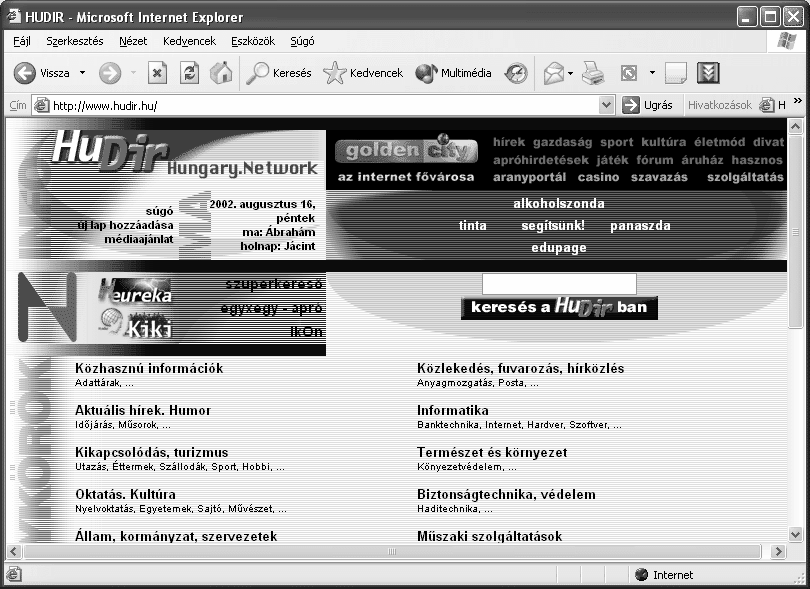The height and width of the screenshot is (589, 810).
Task: Click the Windows flag logo
Action: pyautogui.click(x=786, y=41)
